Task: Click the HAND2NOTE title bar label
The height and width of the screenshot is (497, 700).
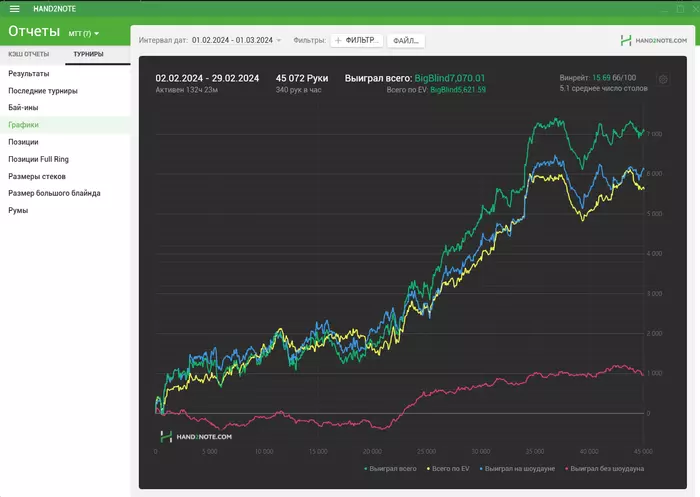Action: pos(54,9)
